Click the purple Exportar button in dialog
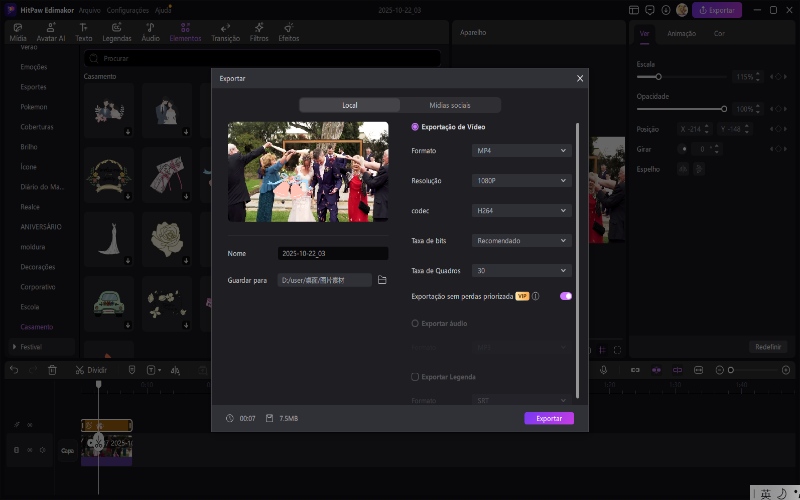 (x=549, y=418)
